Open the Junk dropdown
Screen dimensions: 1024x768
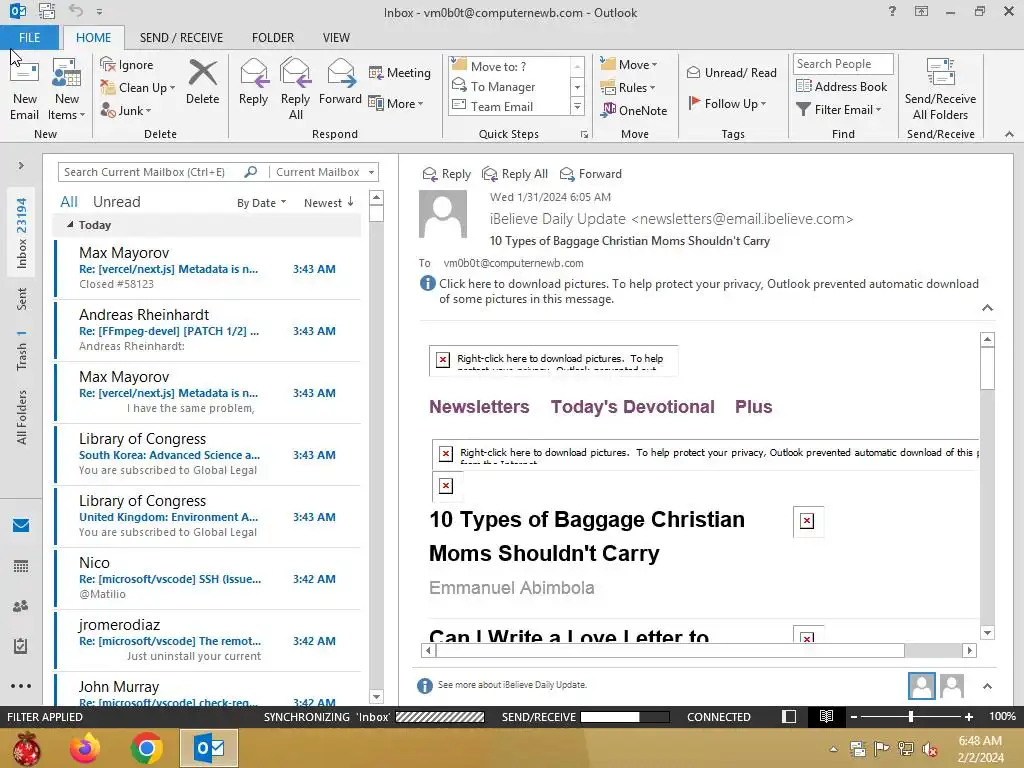click(126, 110)
